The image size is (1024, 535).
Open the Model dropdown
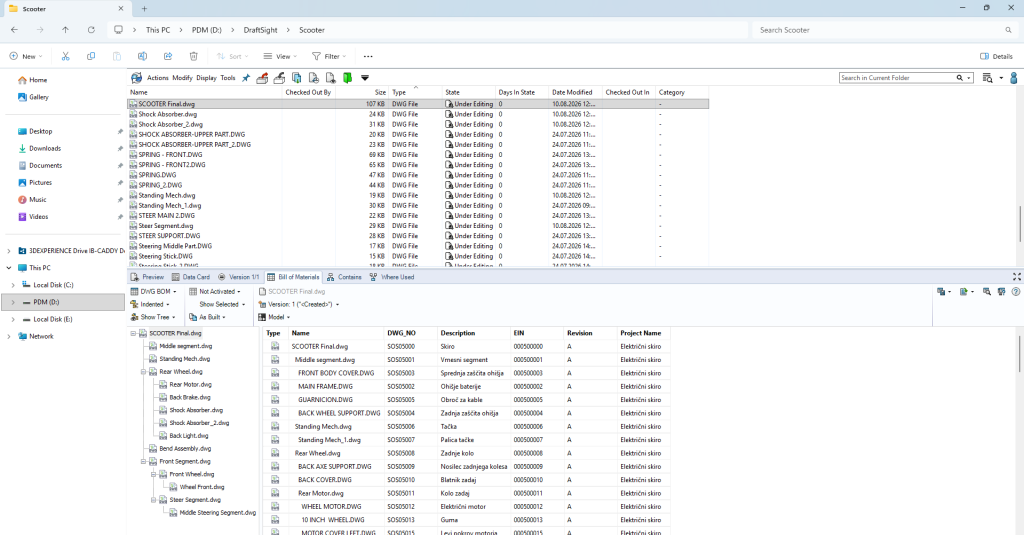[x=274, y=317]
